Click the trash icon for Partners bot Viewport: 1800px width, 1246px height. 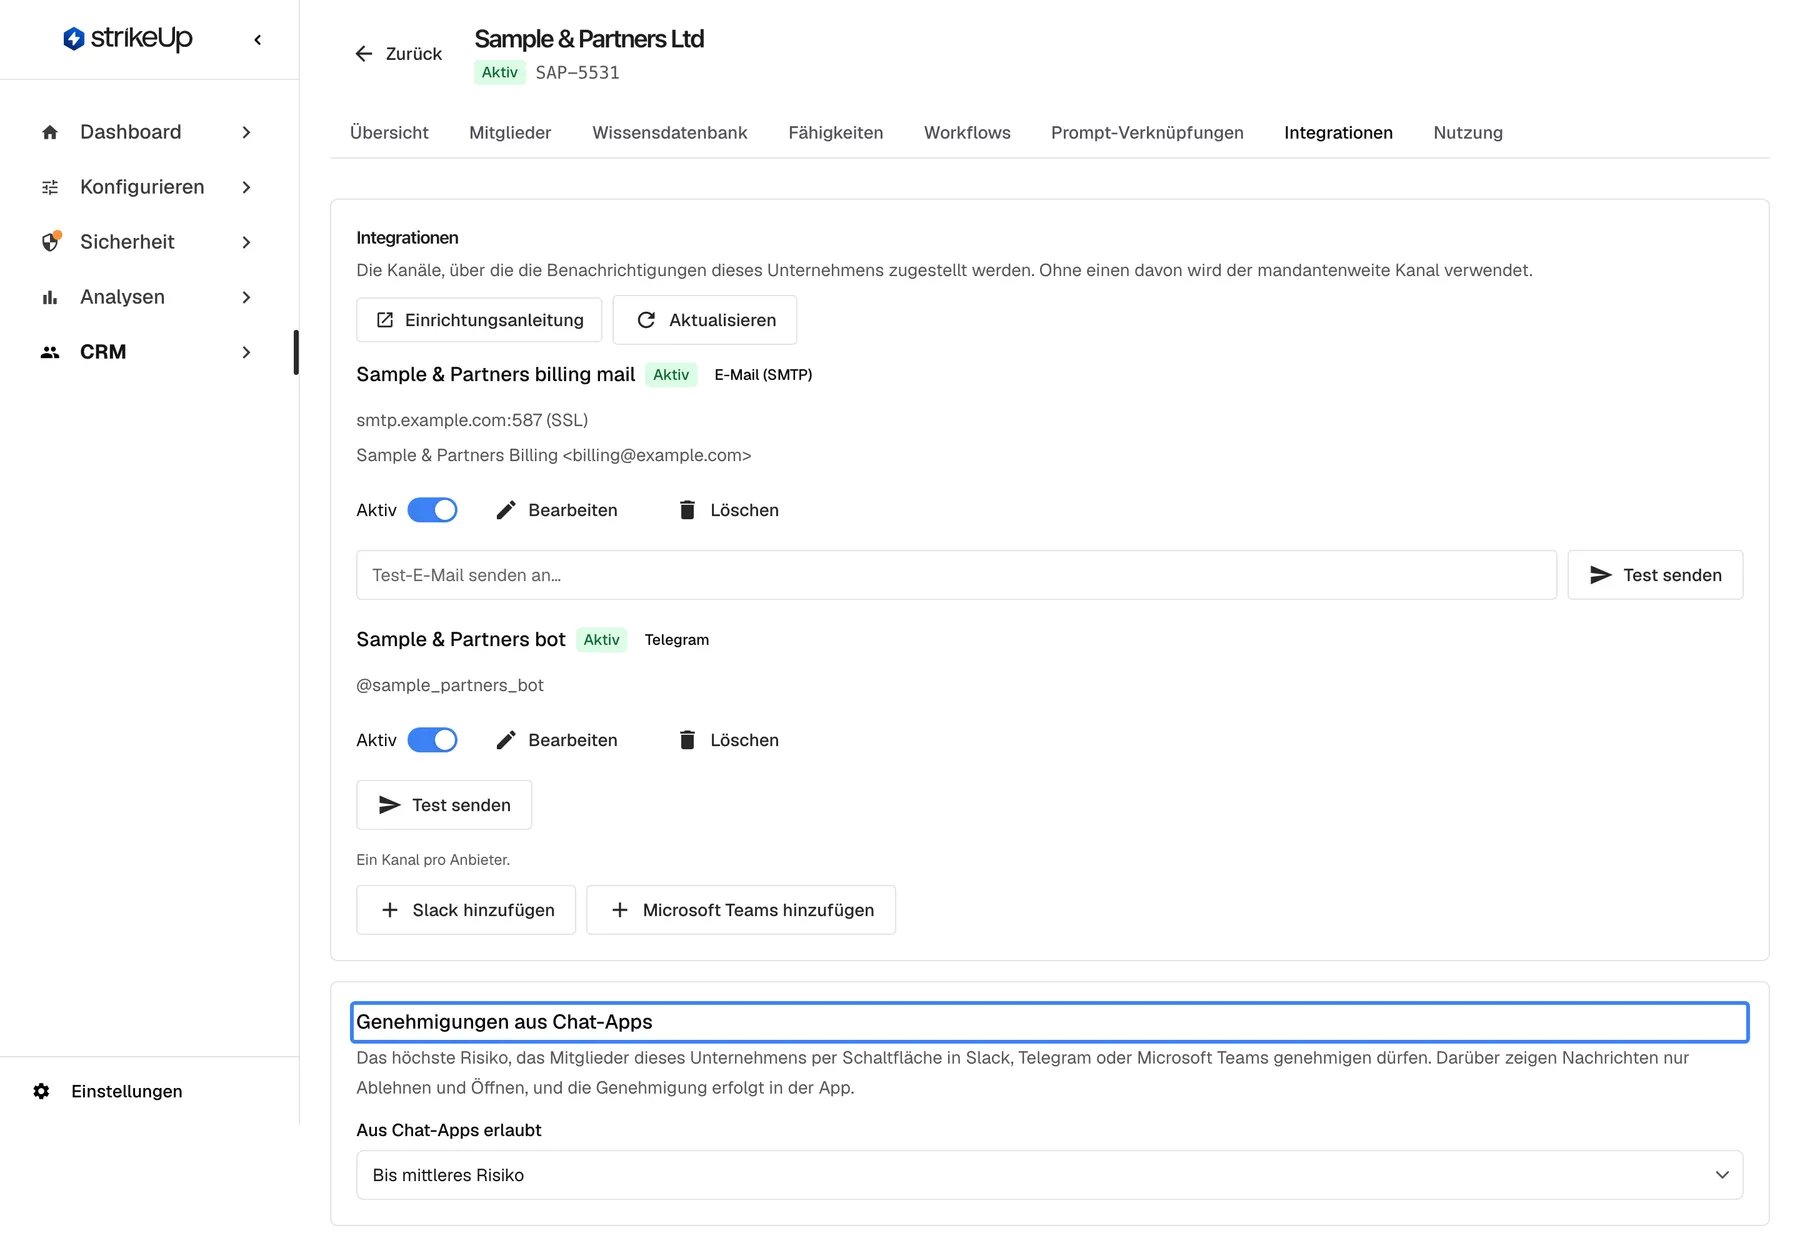[687, 740]
